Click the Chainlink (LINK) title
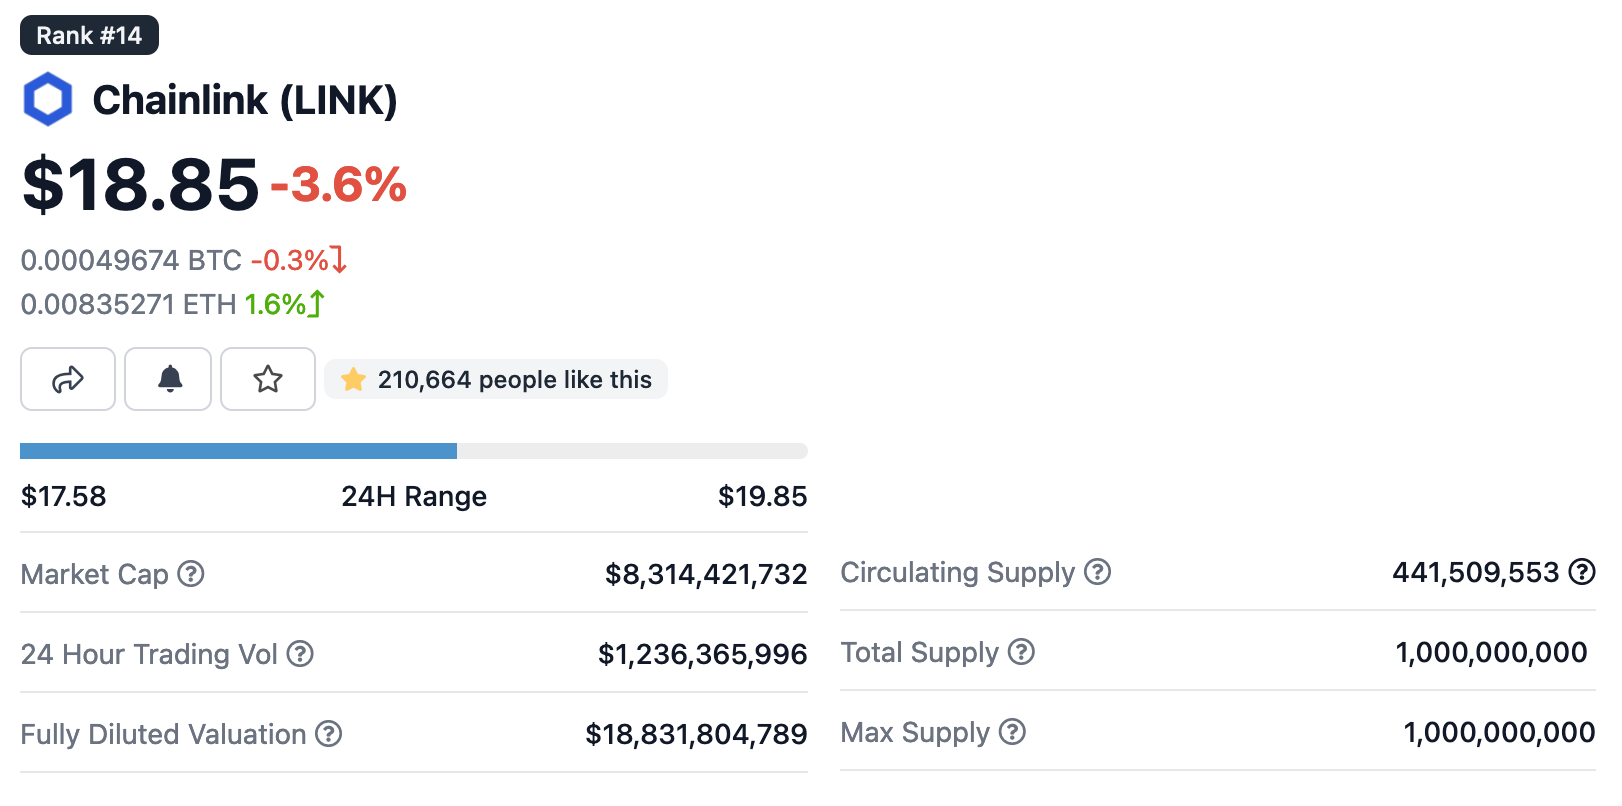 [245, 100]
